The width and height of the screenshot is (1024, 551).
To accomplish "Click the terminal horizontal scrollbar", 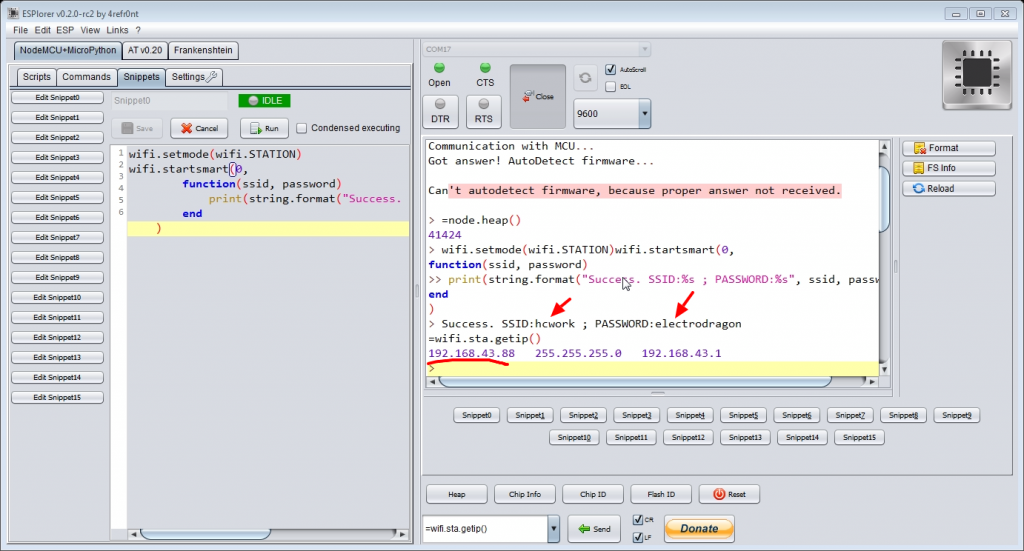I will [635, 381].
